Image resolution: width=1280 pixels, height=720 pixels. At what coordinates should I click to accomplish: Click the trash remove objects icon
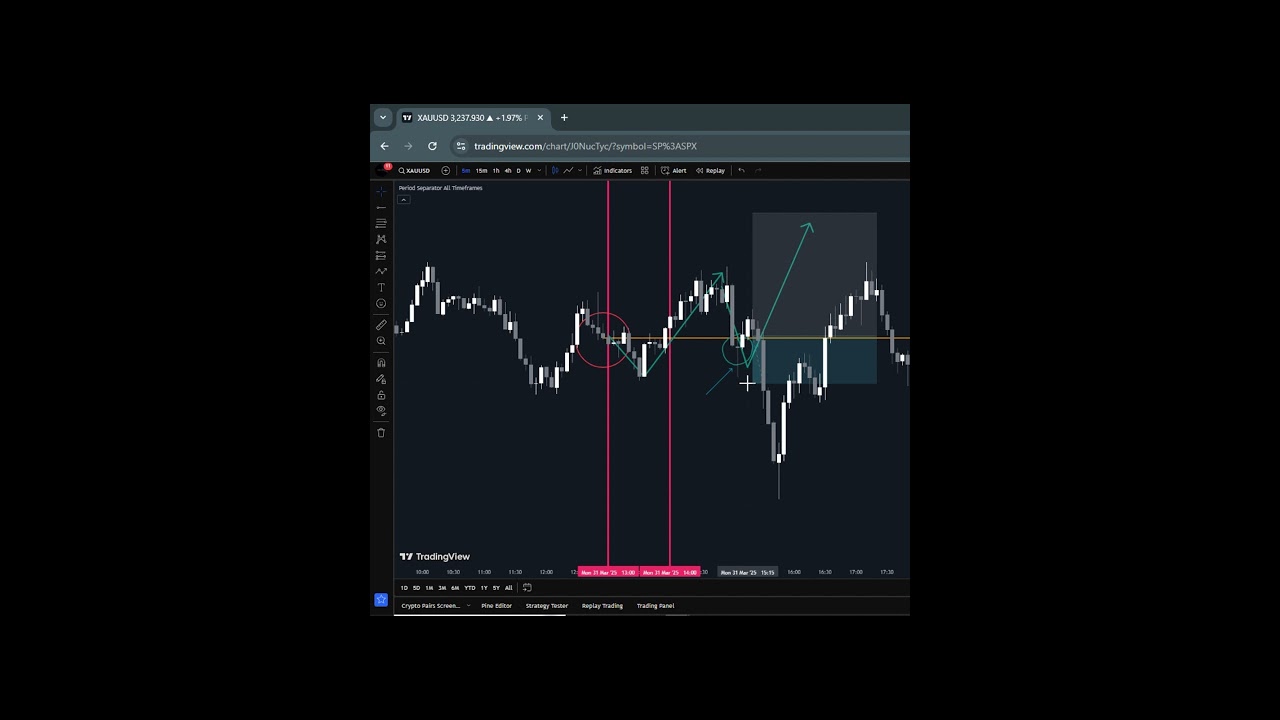381,433
